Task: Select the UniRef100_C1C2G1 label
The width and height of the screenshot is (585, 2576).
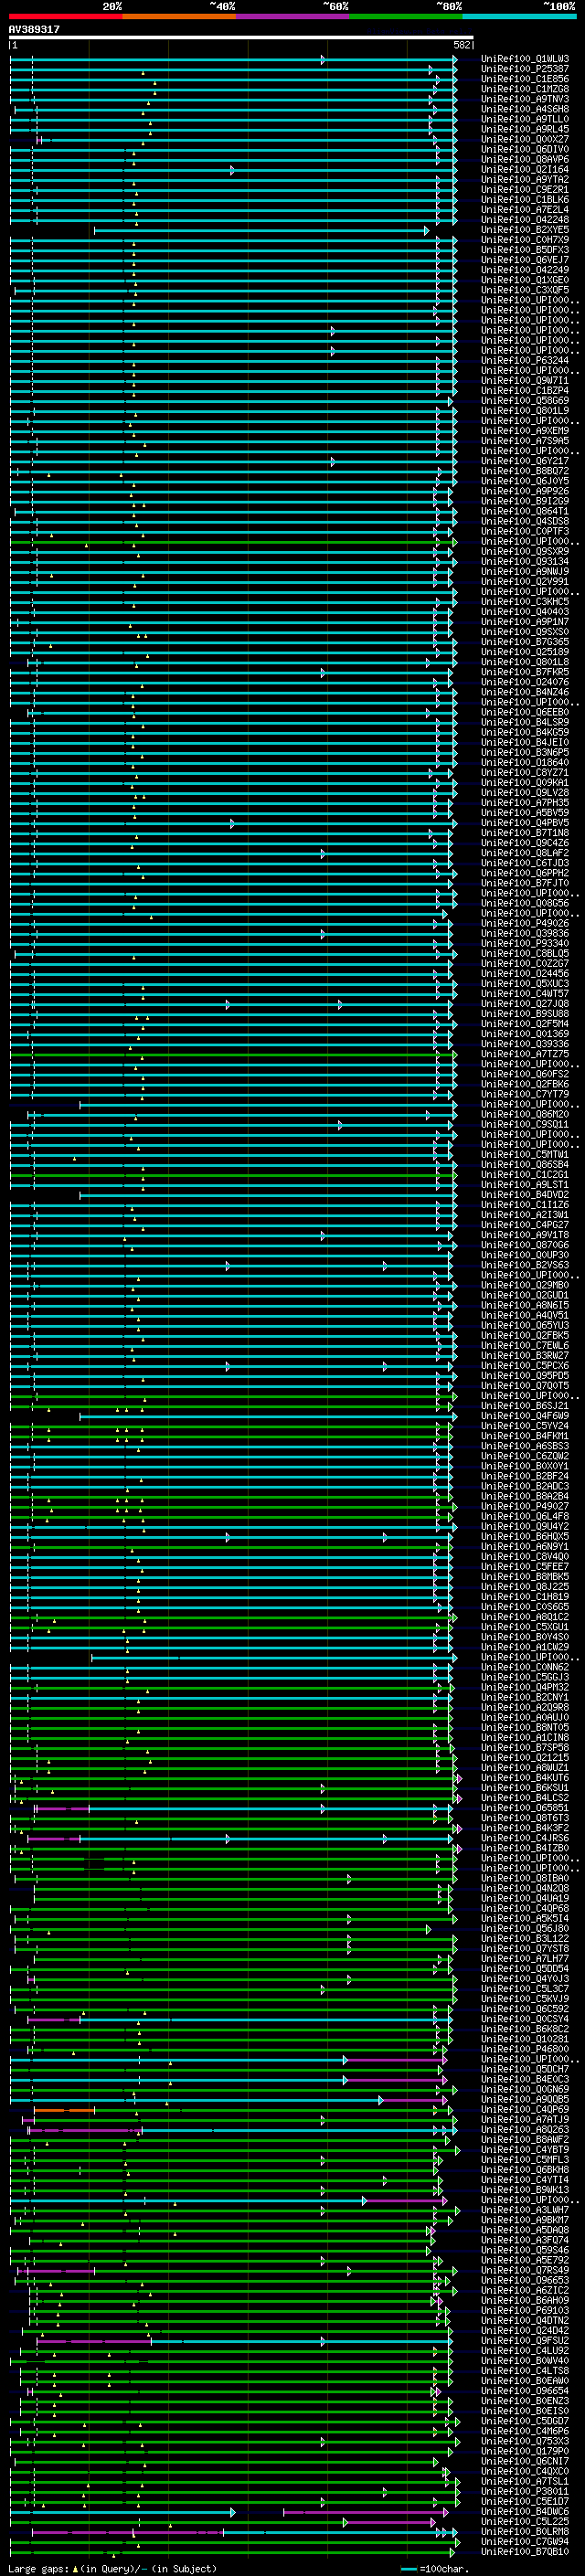Action: tap(525, 1175)
